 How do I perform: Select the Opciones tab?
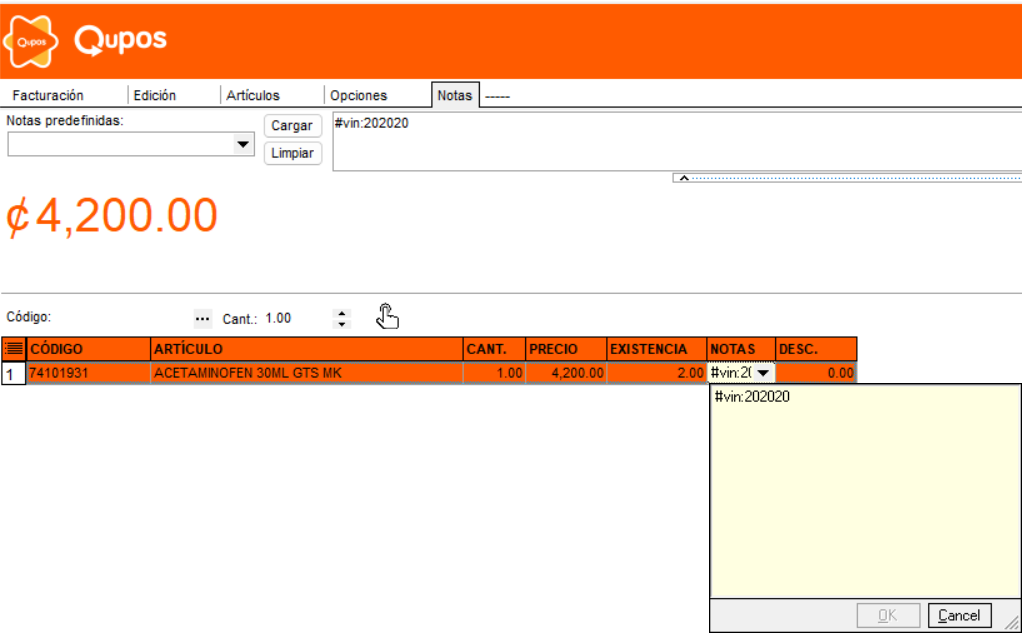[x=359, y=95]
